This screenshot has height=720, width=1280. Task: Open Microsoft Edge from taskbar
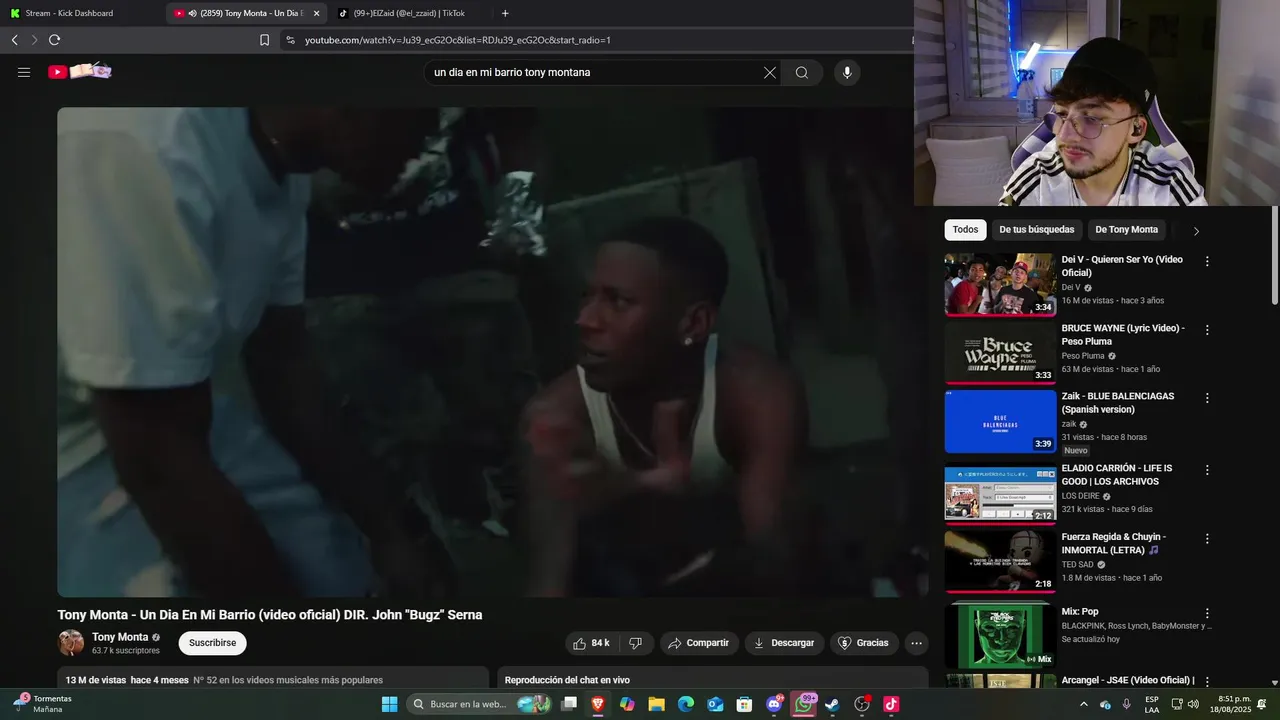(x=686, y=704)
